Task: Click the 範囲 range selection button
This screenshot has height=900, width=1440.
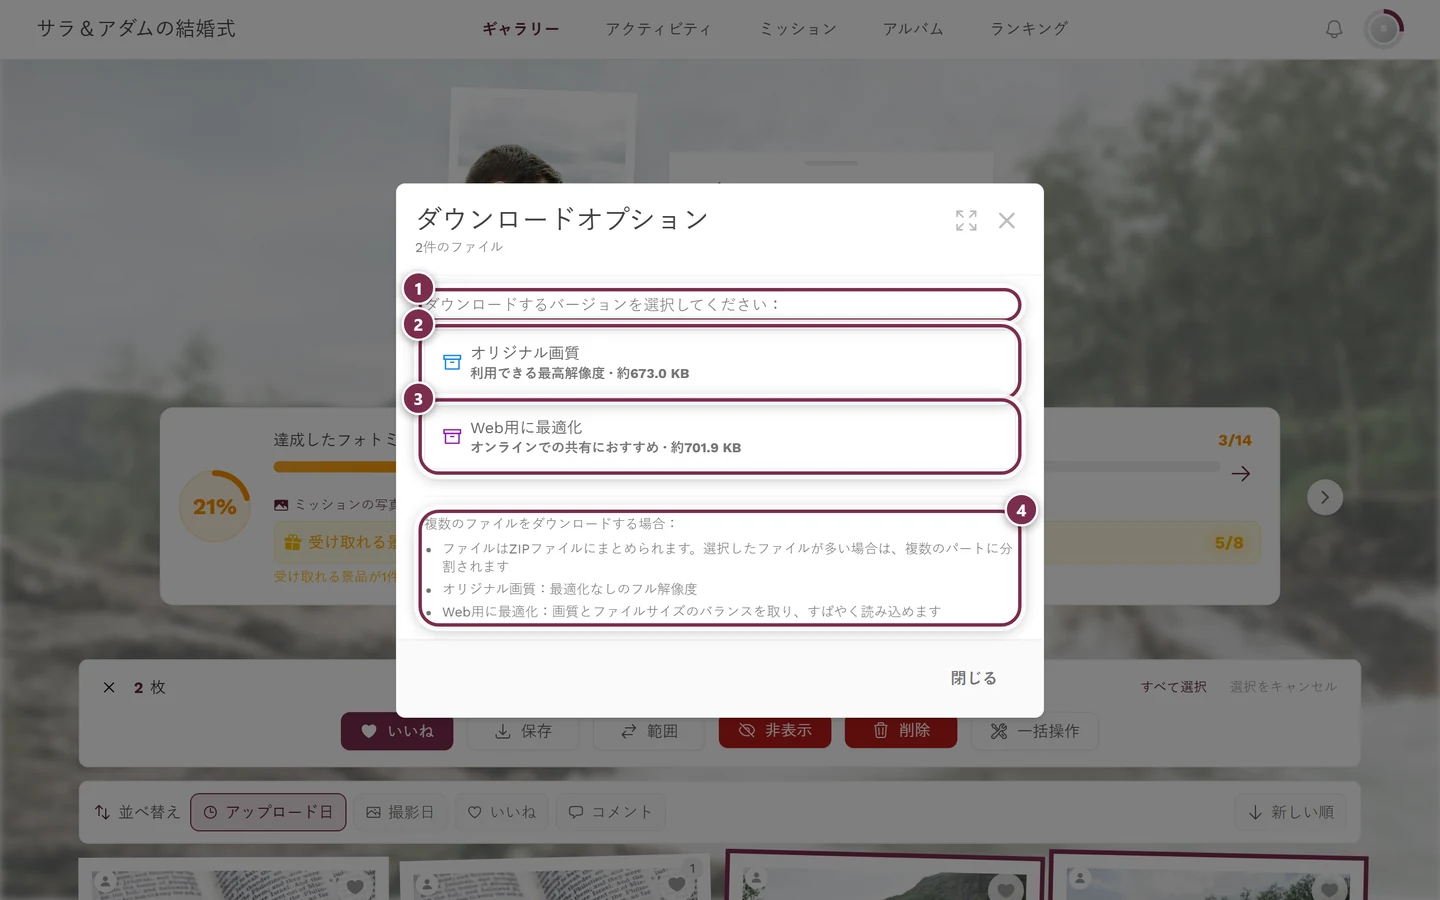Action: pos(649,731)
